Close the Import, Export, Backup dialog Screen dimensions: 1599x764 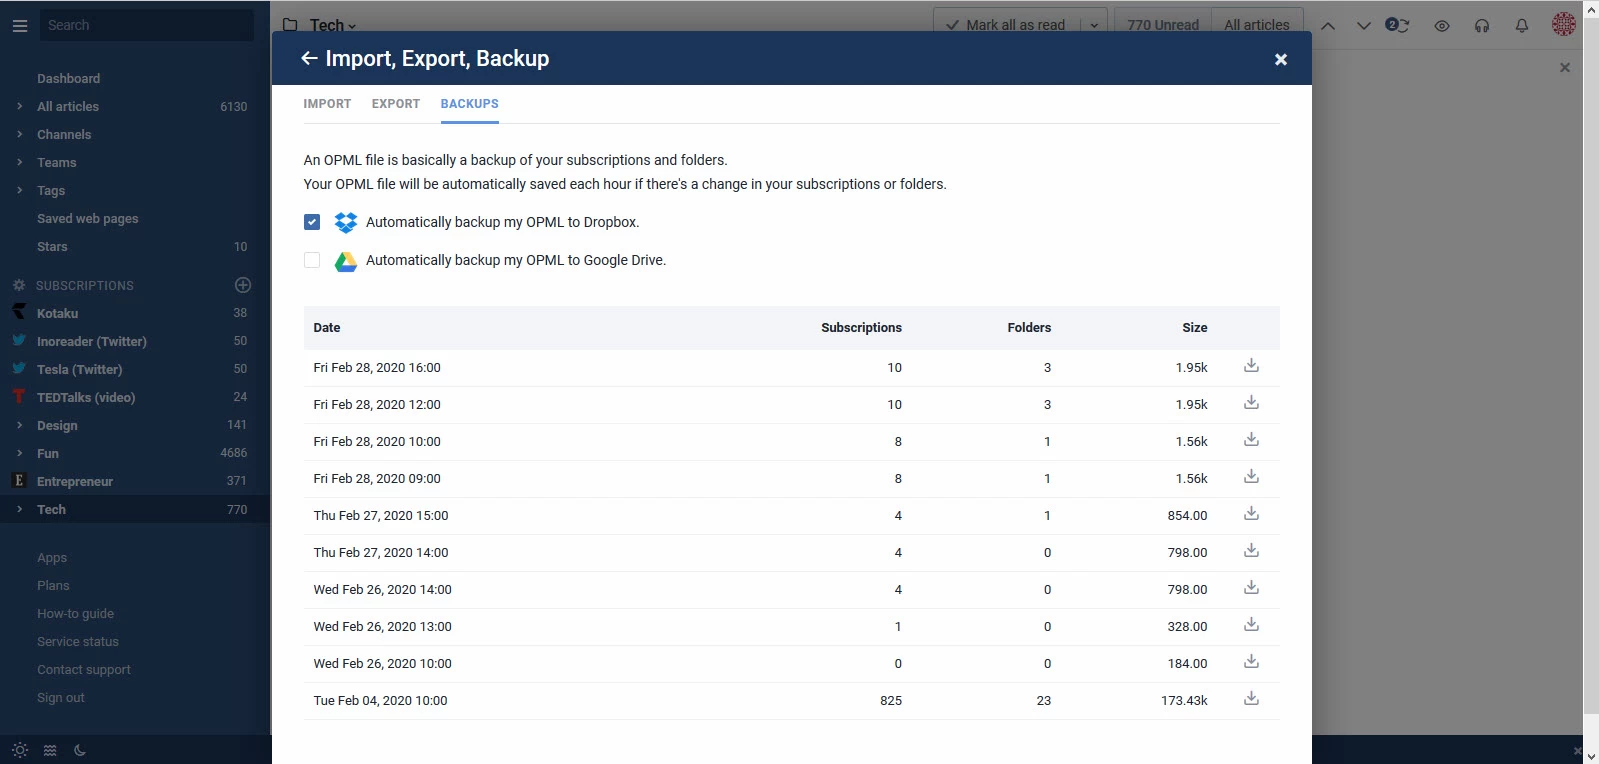1280,60
